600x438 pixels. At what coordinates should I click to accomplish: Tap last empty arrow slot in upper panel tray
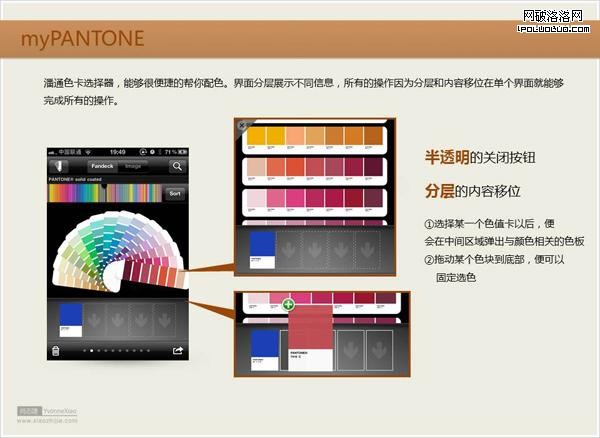(367, 250)
